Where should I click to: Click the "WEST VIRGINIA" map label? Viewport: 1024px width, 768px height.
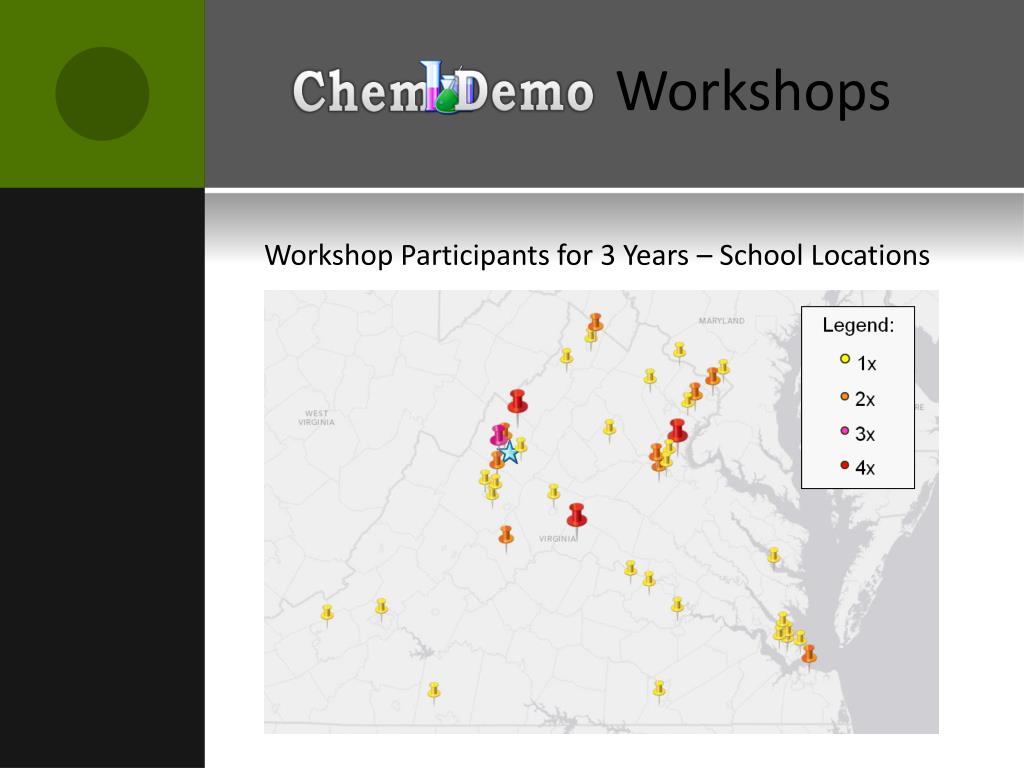point(316,418)
